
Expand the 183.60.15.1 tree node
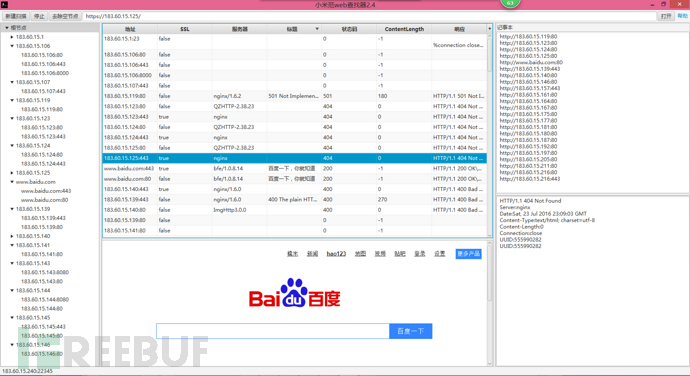coord(12,37)
